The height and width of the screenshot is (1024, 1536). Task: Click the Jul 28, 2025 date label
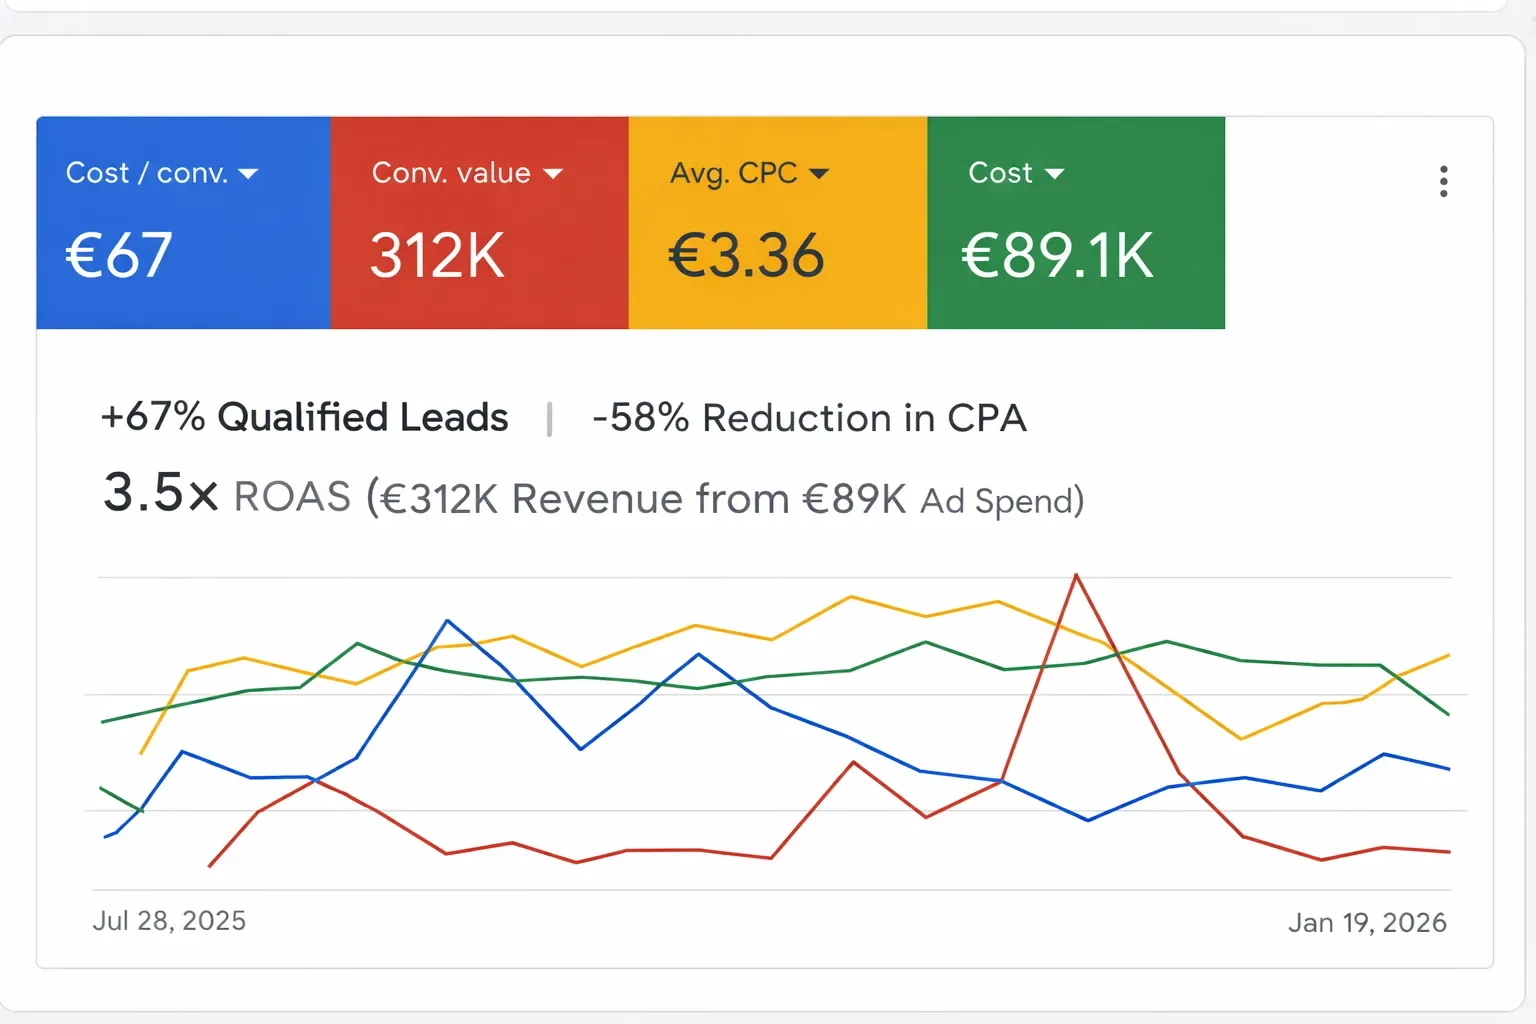click(170, 921)
